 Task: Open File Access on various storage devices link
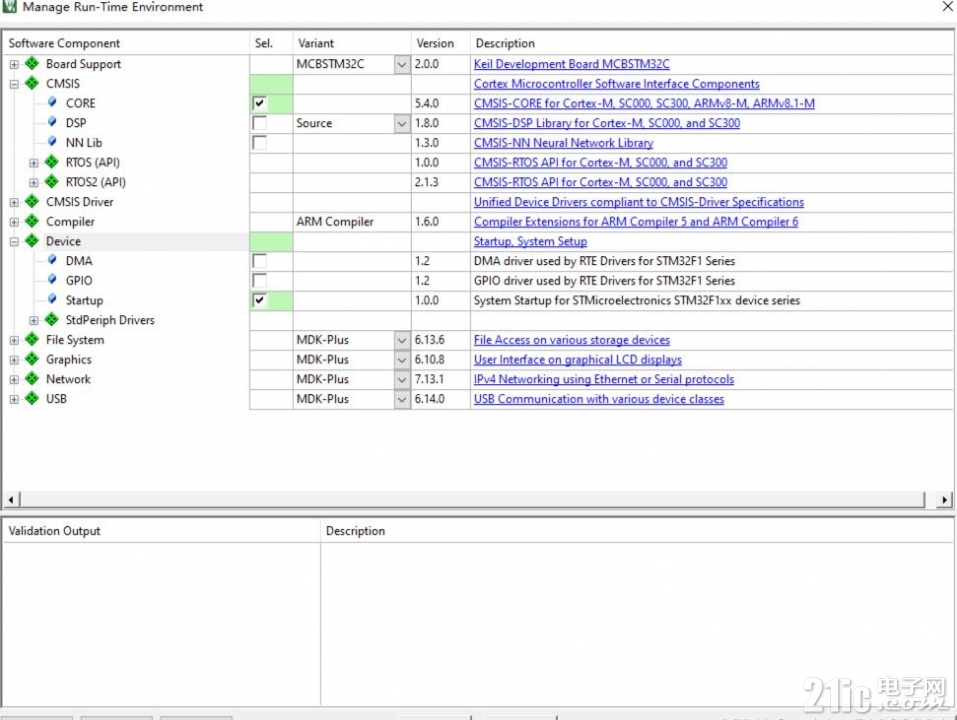coord(572,340)
